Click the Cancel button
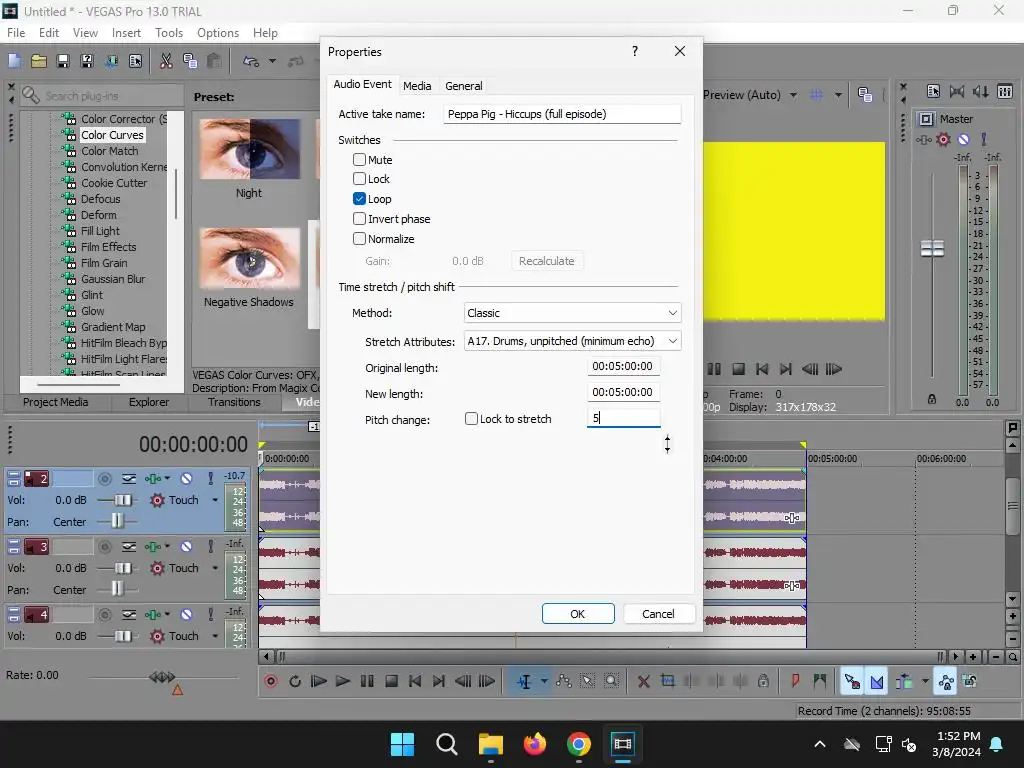1024x768 pixels. [x=658, y=614]
